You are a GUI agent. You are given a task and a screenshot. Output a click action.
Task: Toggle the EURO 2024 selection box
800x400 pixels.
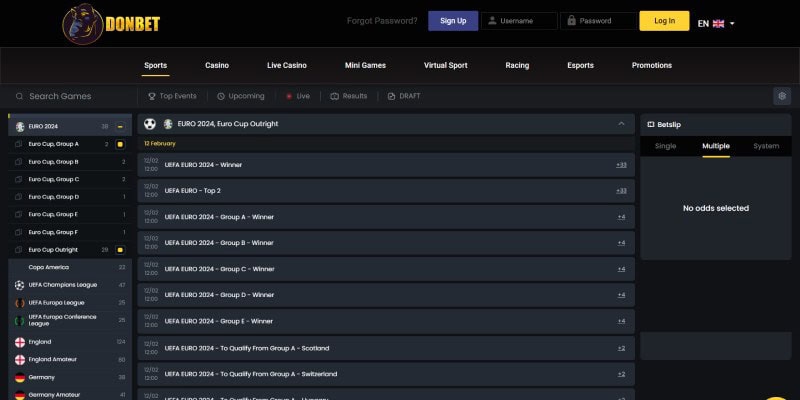[120, 127]
